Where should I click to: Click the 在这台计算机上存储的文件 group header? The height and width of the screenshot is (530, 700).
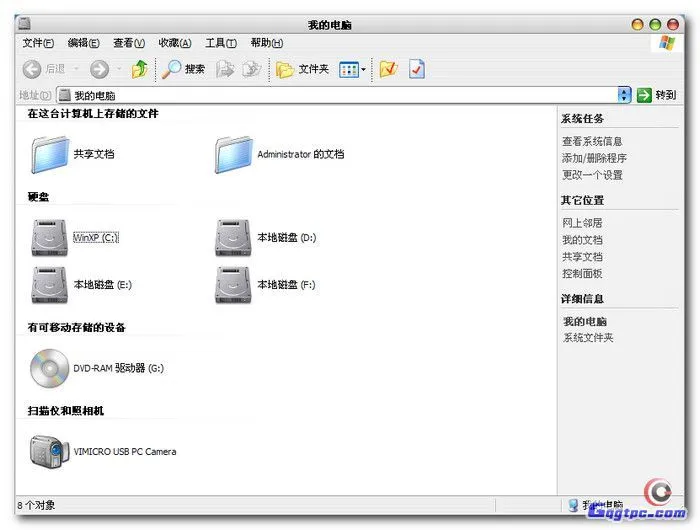(93, 114)
